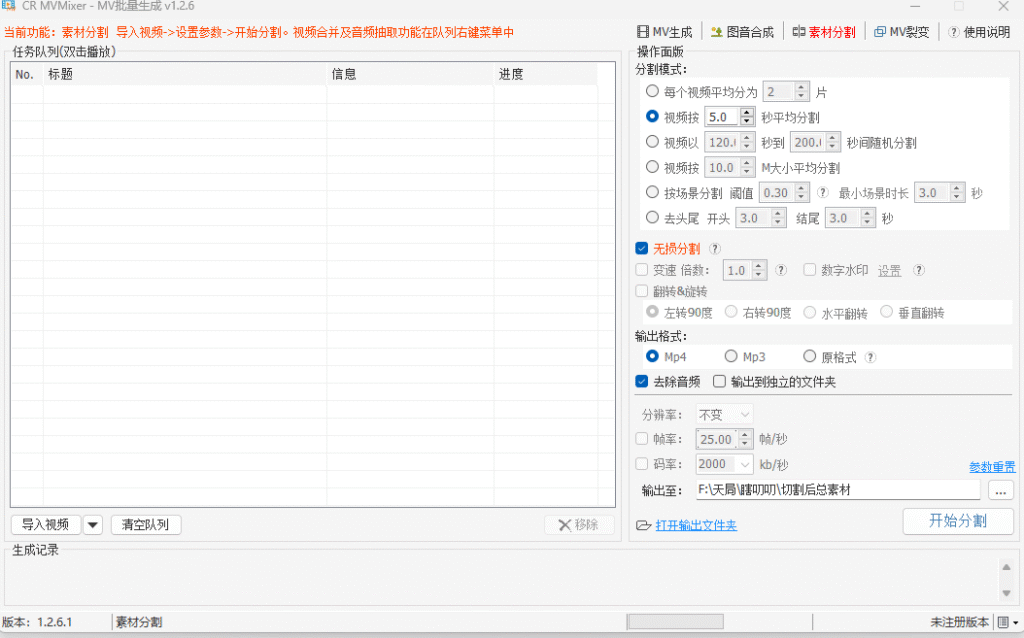
Task: Open the 码率 bitrate dropdown showing 2000
Action: tap(723, 463)
